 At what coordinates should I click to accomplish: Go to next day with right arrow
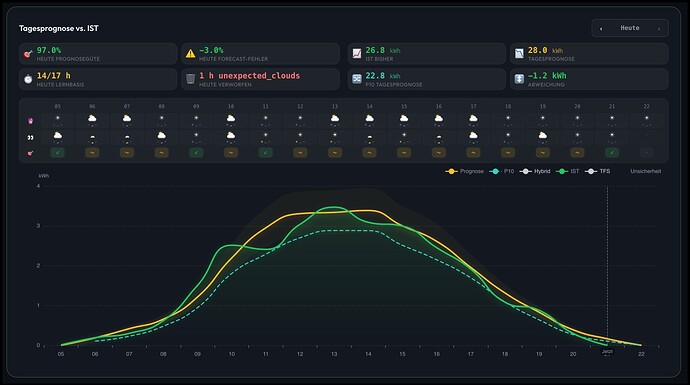(x=659, y=29)
